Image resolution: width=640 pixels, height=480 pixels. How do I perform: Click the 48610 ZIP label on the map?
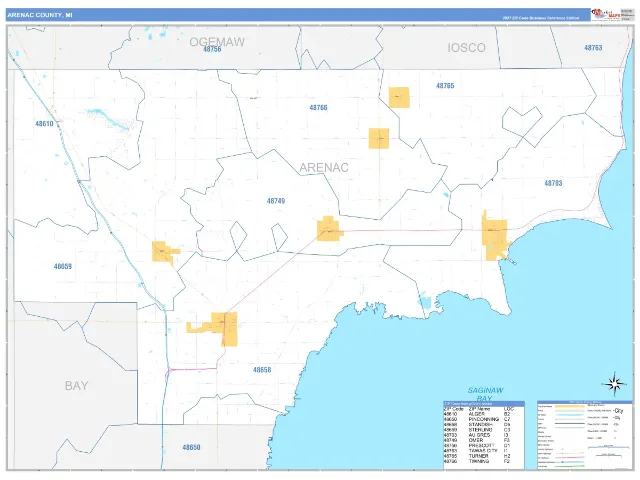(44, 124)
